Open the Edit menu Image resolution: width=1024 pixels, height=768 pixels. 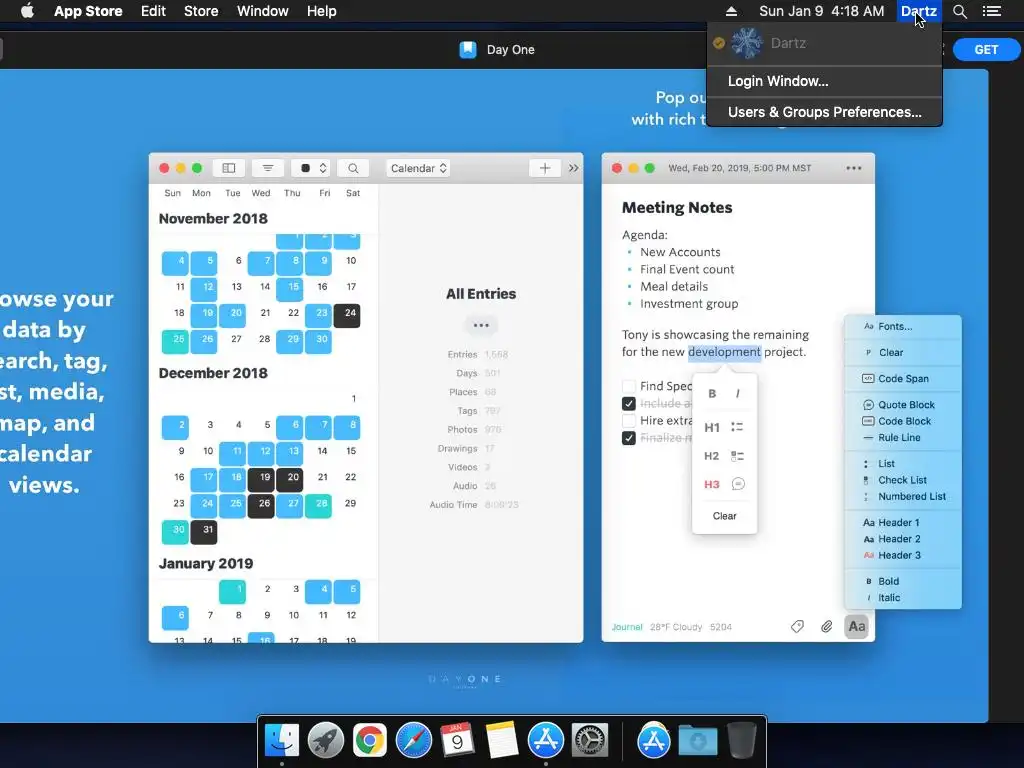tap(153, 11)
